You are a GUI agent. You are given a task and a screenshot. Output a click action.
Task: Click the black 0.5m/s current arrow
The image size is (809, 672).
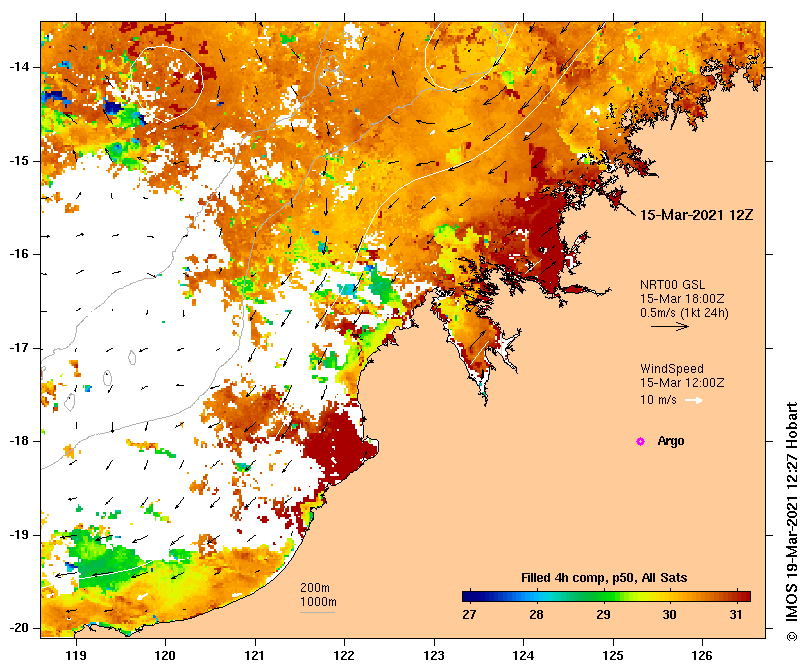pyautogui.click(x=670, y=326)
